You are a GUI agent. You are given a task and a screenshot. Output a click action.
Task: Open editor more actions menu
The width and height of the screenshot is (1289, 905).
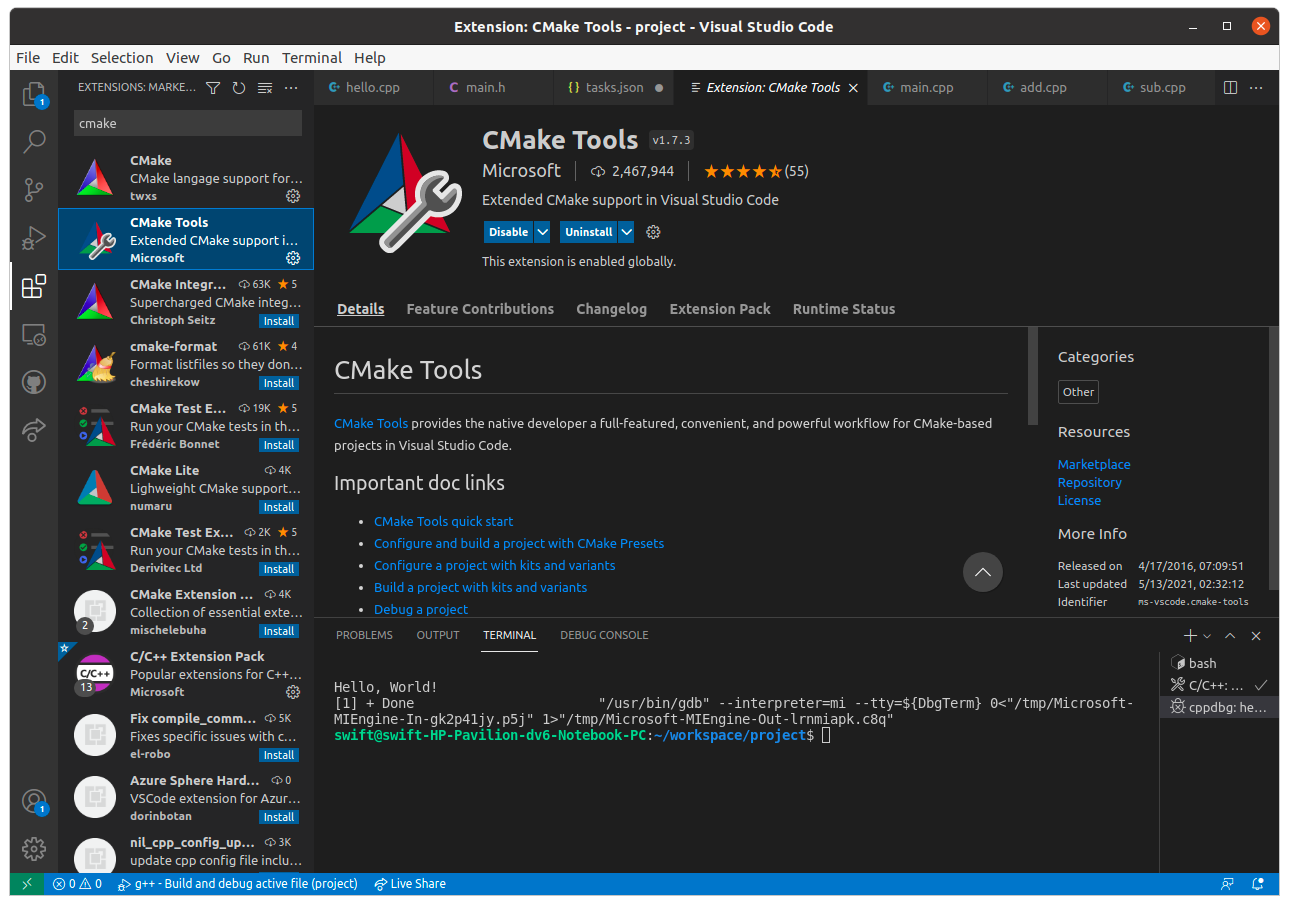pos(1257,88)
